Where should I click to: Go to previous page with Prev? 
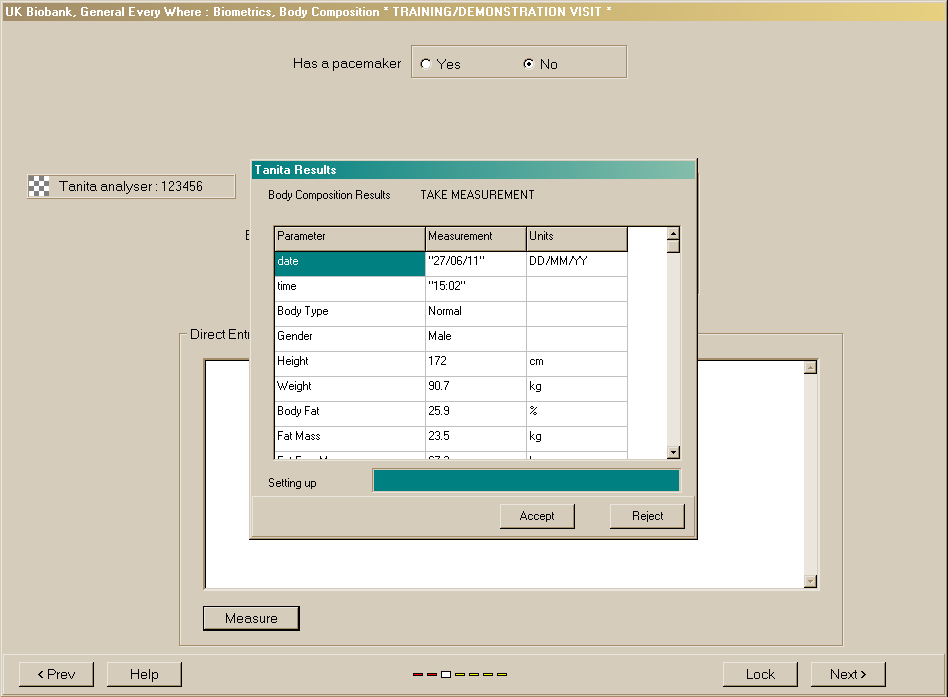pyautogui.click(x=56, y=674)
